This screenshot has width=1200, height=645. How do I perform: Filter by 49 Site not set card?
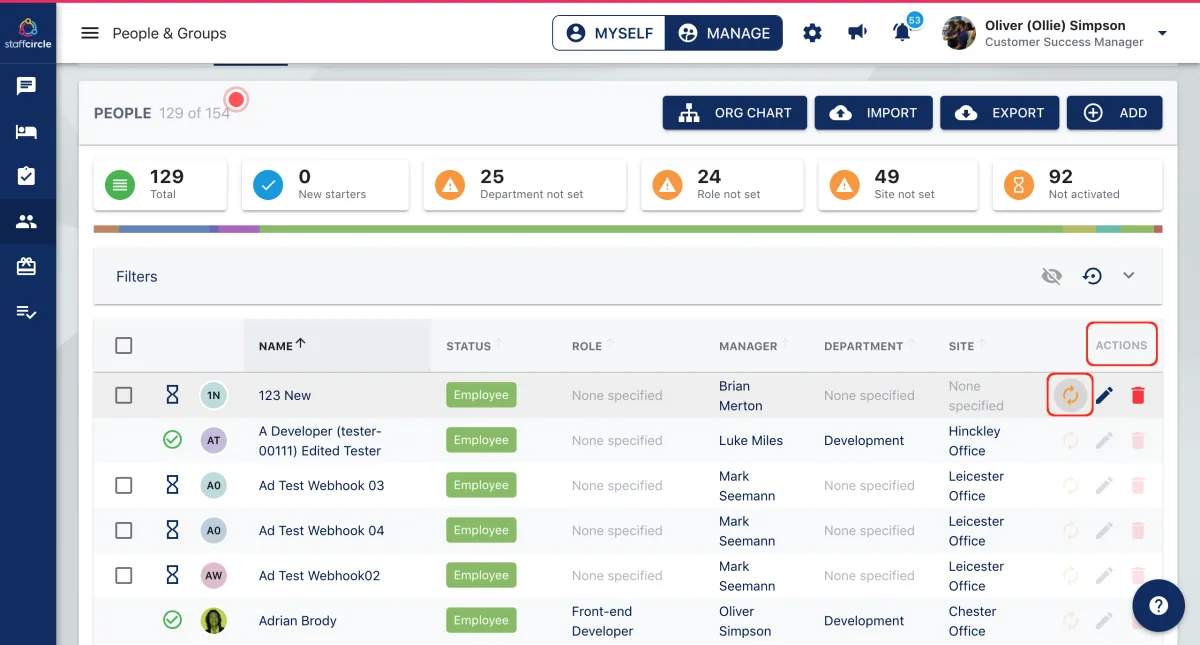(898, 185)
